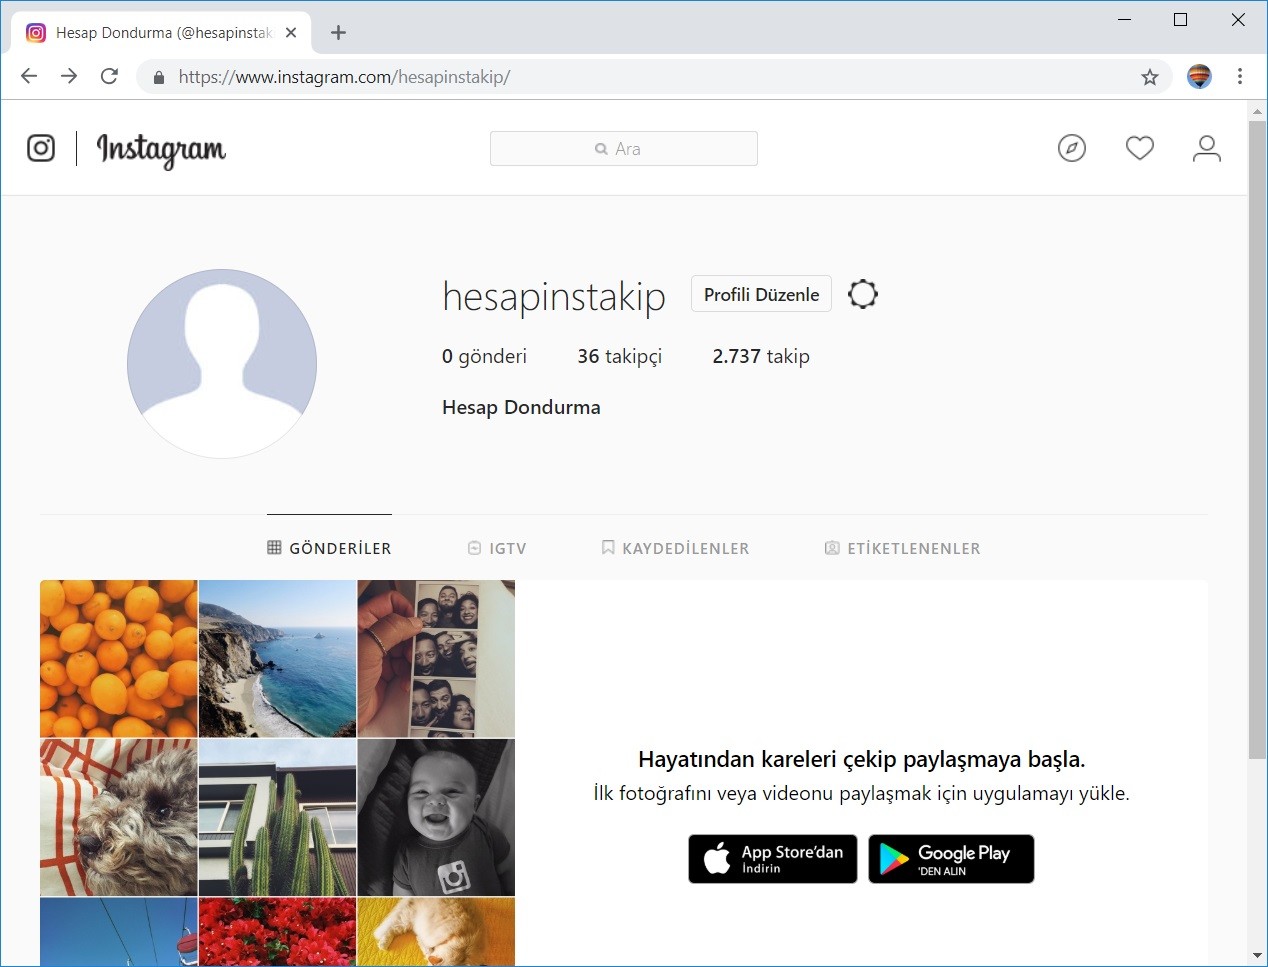Click the scrollbar down arrow
Viewport: 1268px width, 967px height.
click(x=1257, y=956)
